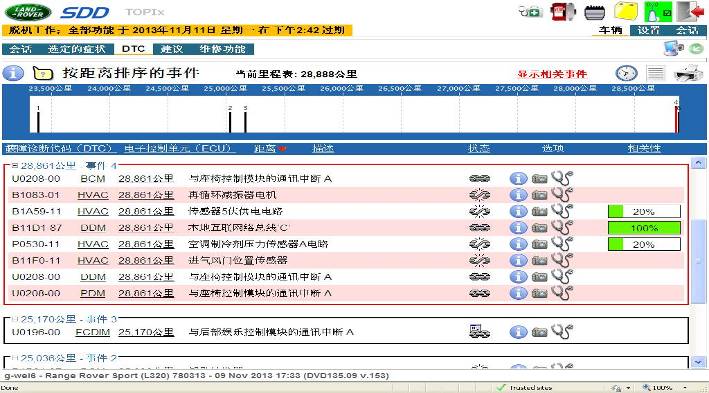The width and height of the screenshot is (709, 393).
Task: Open the info icon for U0196-00 FCDIM row
Action: 518,332
